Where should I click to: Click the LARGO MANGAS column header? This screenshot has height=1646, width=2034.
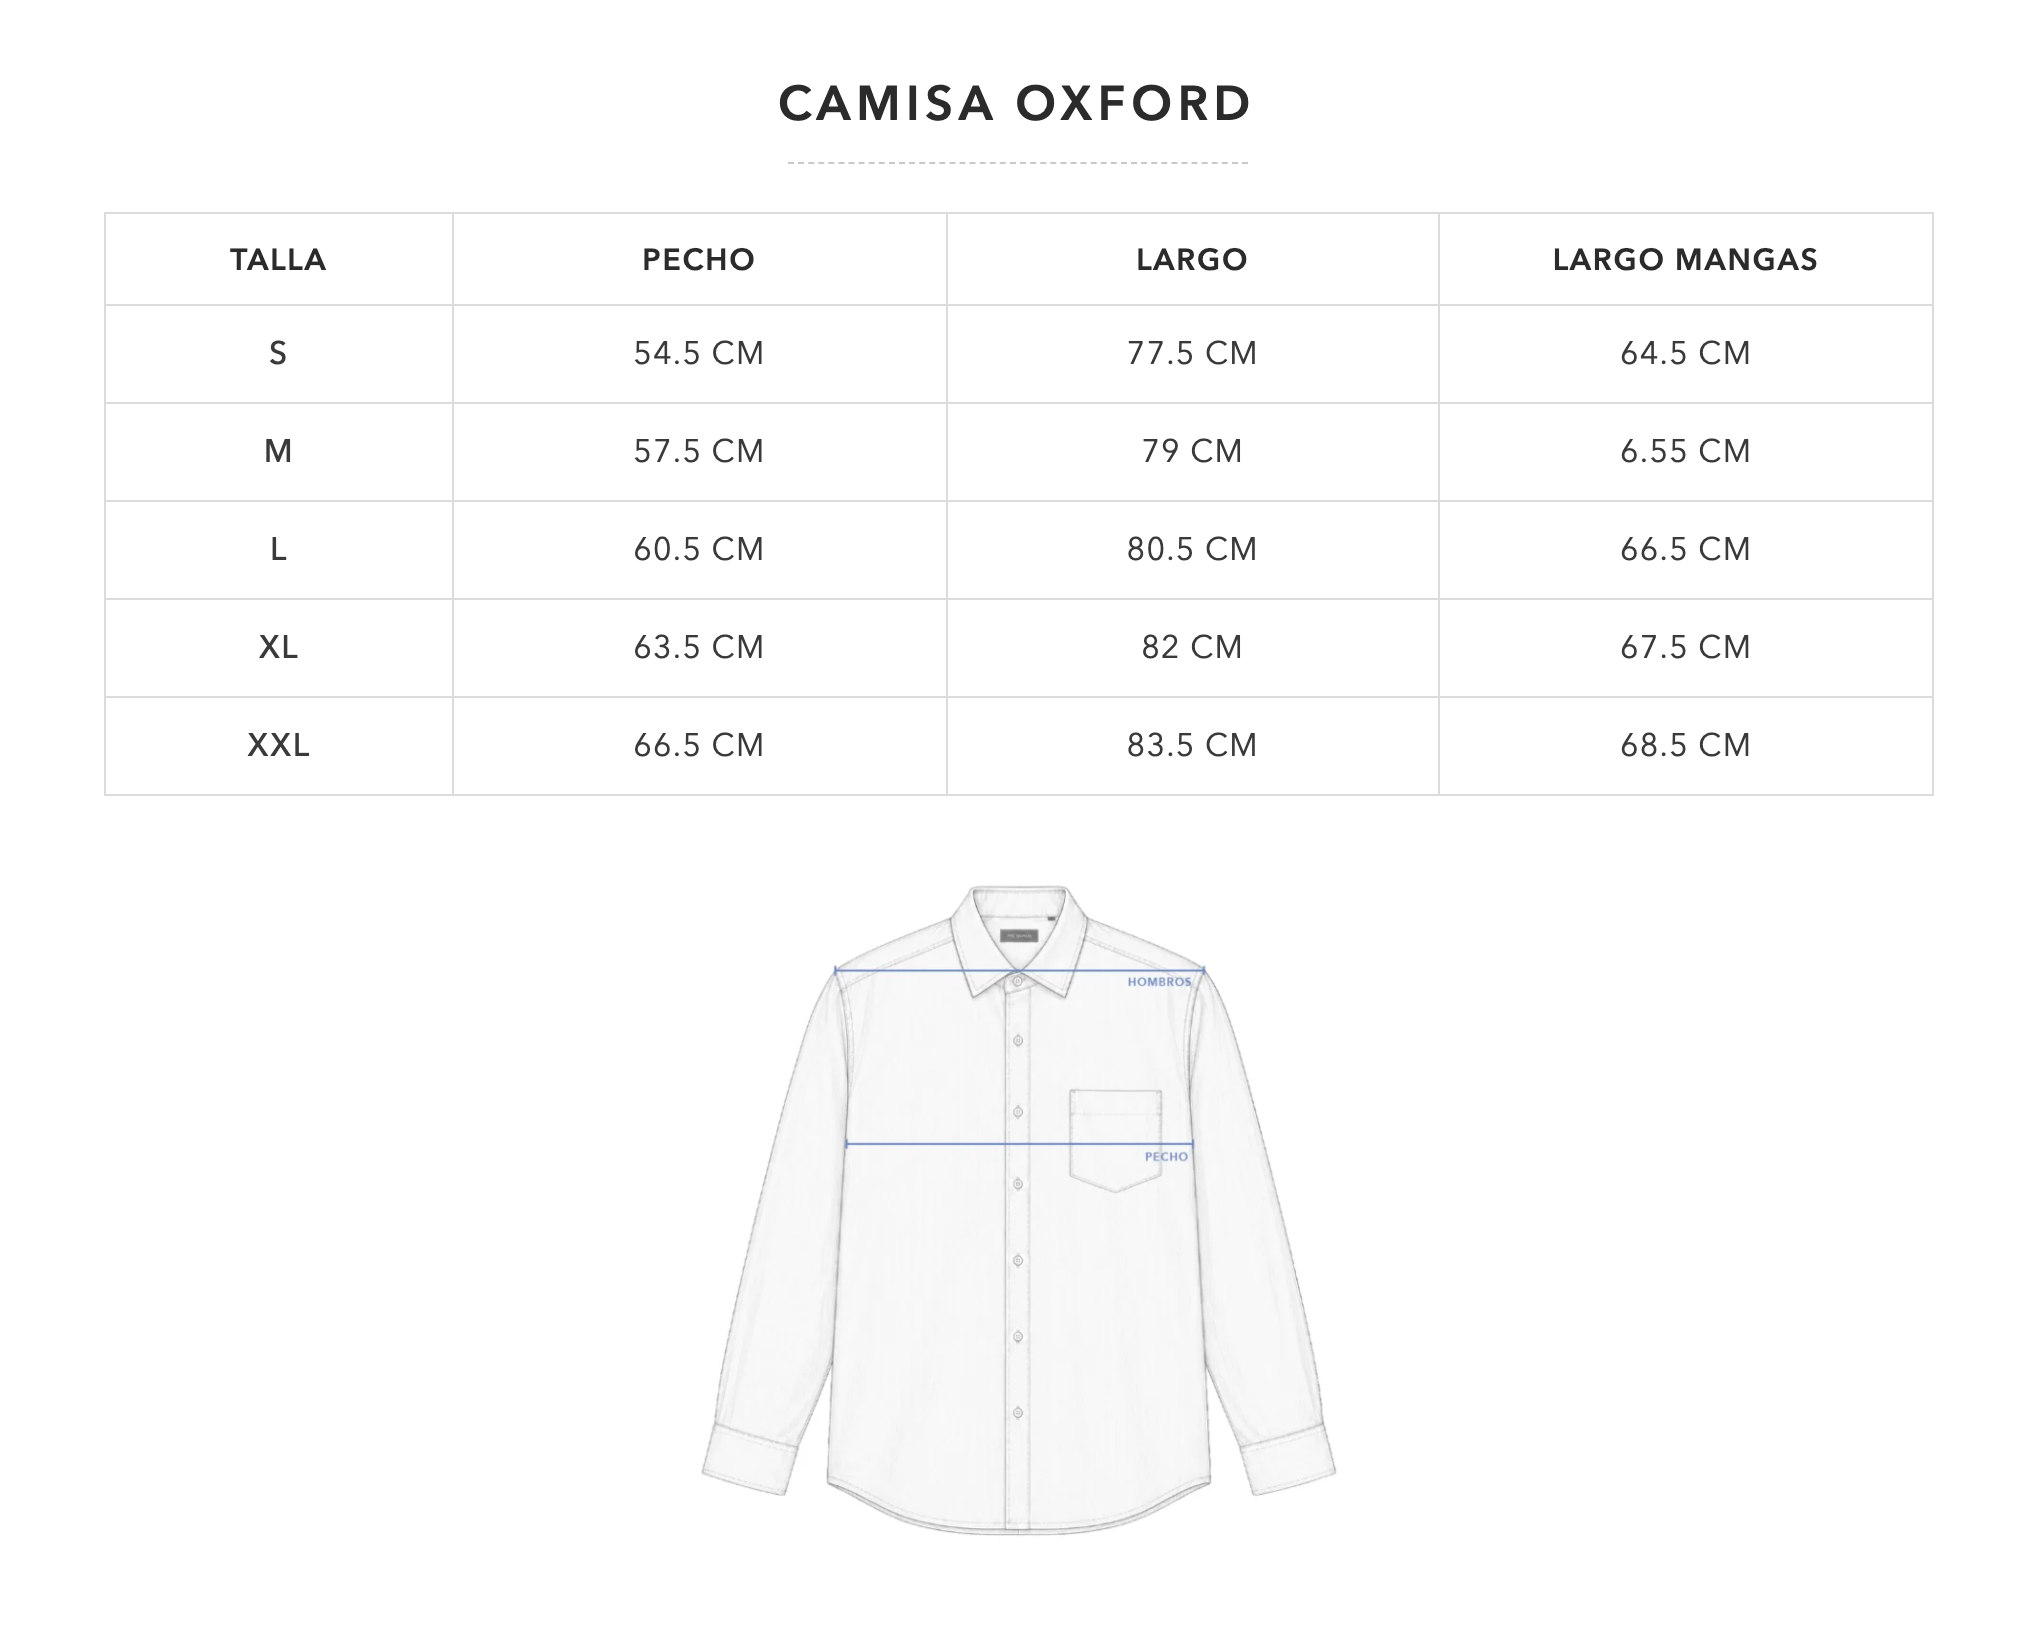[1685, 260]
